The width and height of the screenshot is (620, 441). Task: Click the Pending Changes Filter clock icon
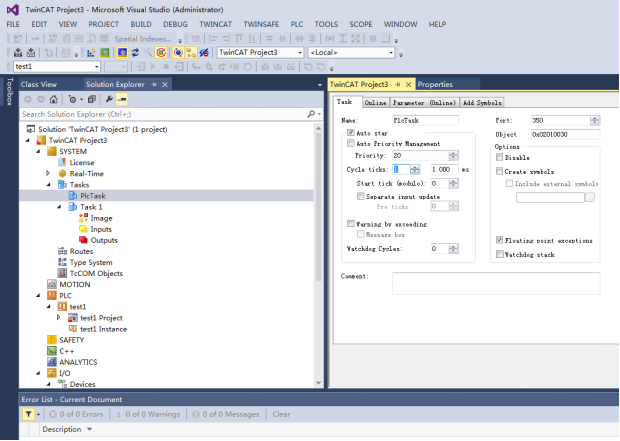pos(72,99)
